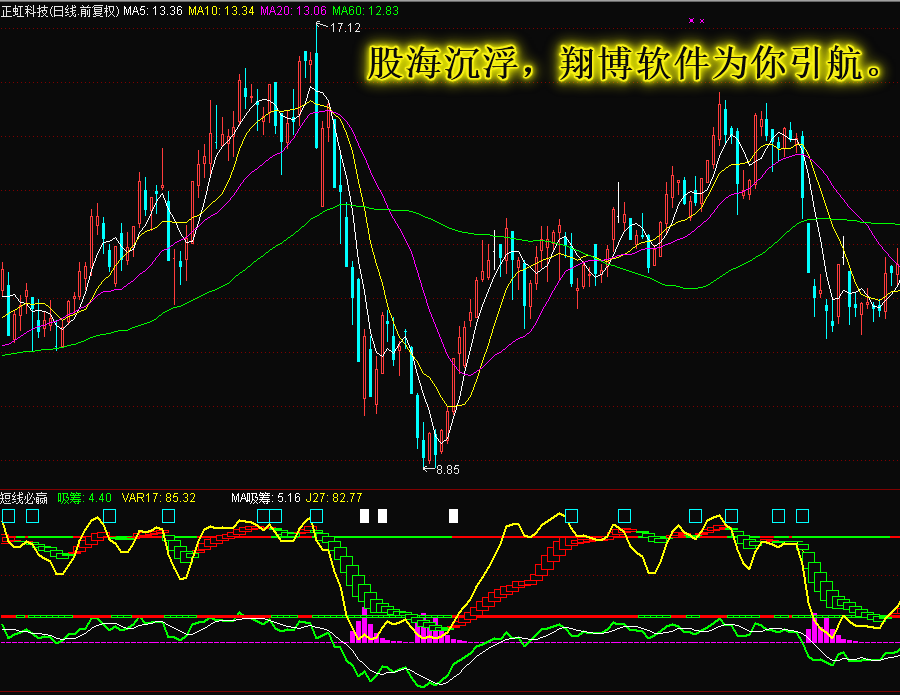Viewport: 900px width, 695px height.
Task: Select the MA5: 13.36 indicator label
Action: (x=153, y=11)
